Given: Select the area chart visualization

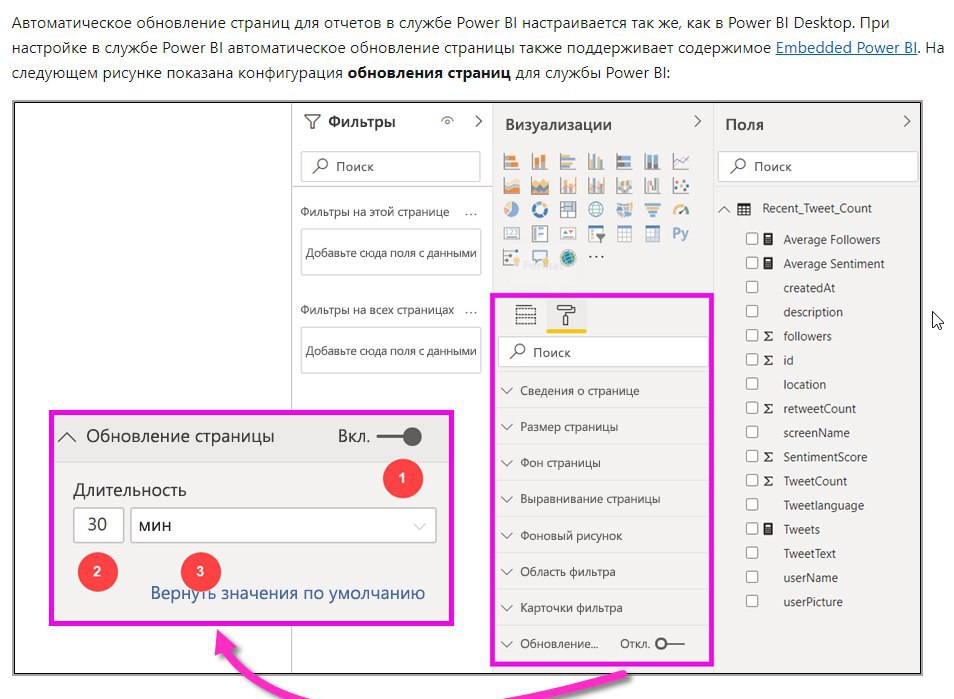Looking at the screenshot, I should tap(511, 186).
